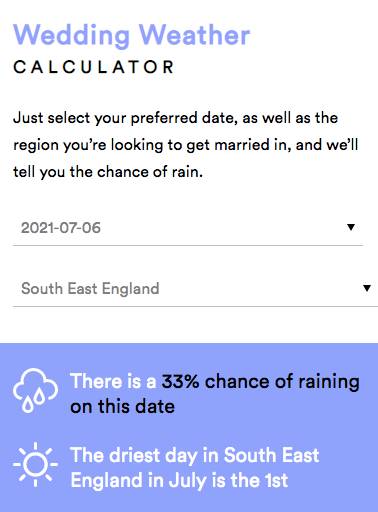
Task: Expand the date dropdown arrow
Action: click(351, 227)
